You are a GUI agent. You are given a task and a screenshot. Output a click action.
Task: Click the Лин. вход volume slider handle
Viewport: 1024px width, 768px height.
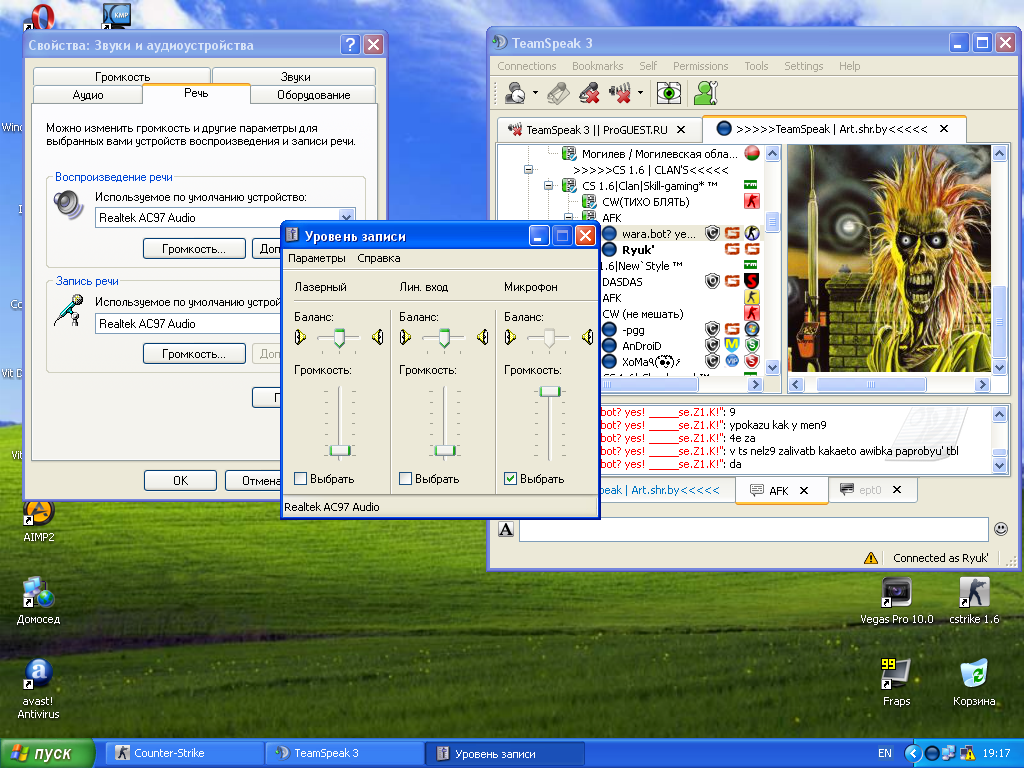tap(445, 450)
